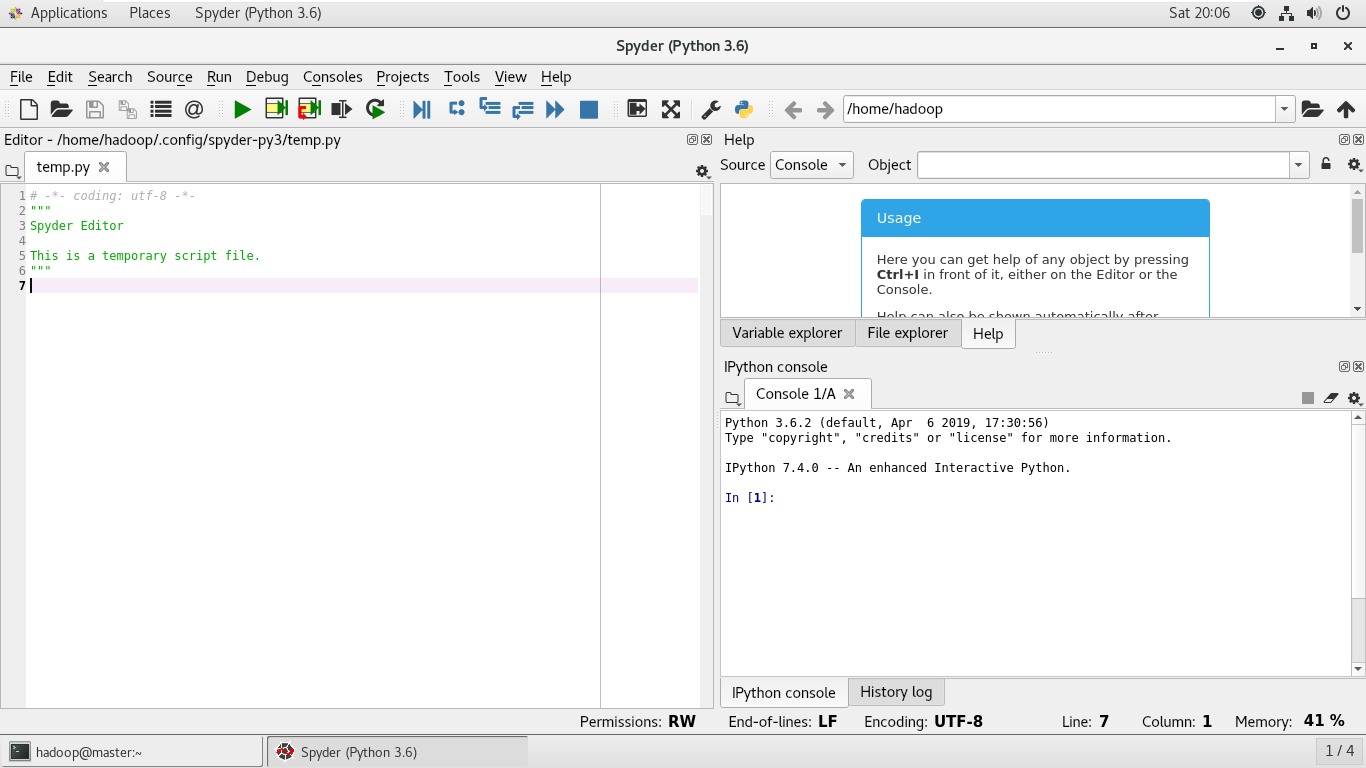Toggle fullscreen mode icon

pyautogui.click(x=670, y=109)
